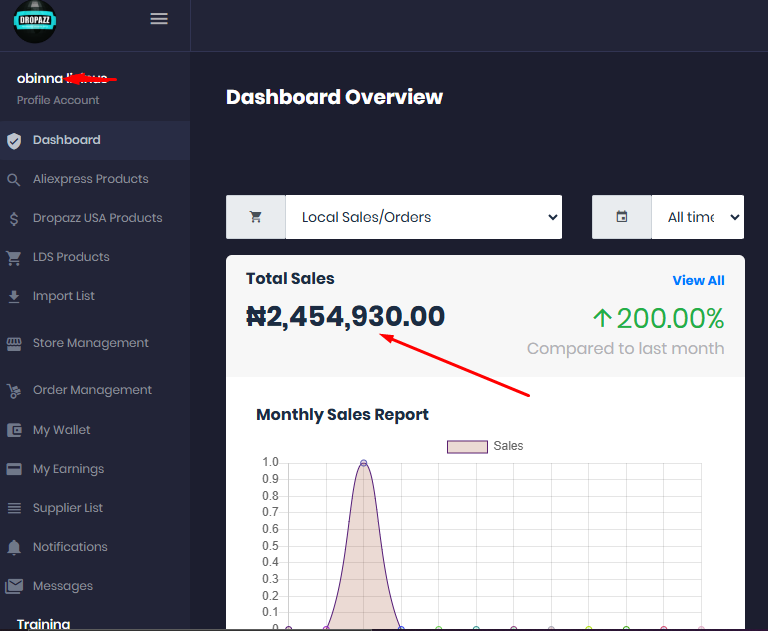Click the dollar icon for Dropazz USA

(14, 219)
